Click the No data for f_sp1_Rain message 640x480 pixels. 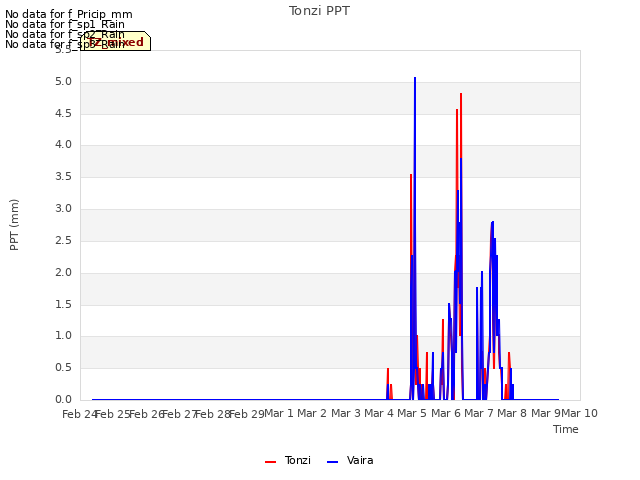[65, 24]
